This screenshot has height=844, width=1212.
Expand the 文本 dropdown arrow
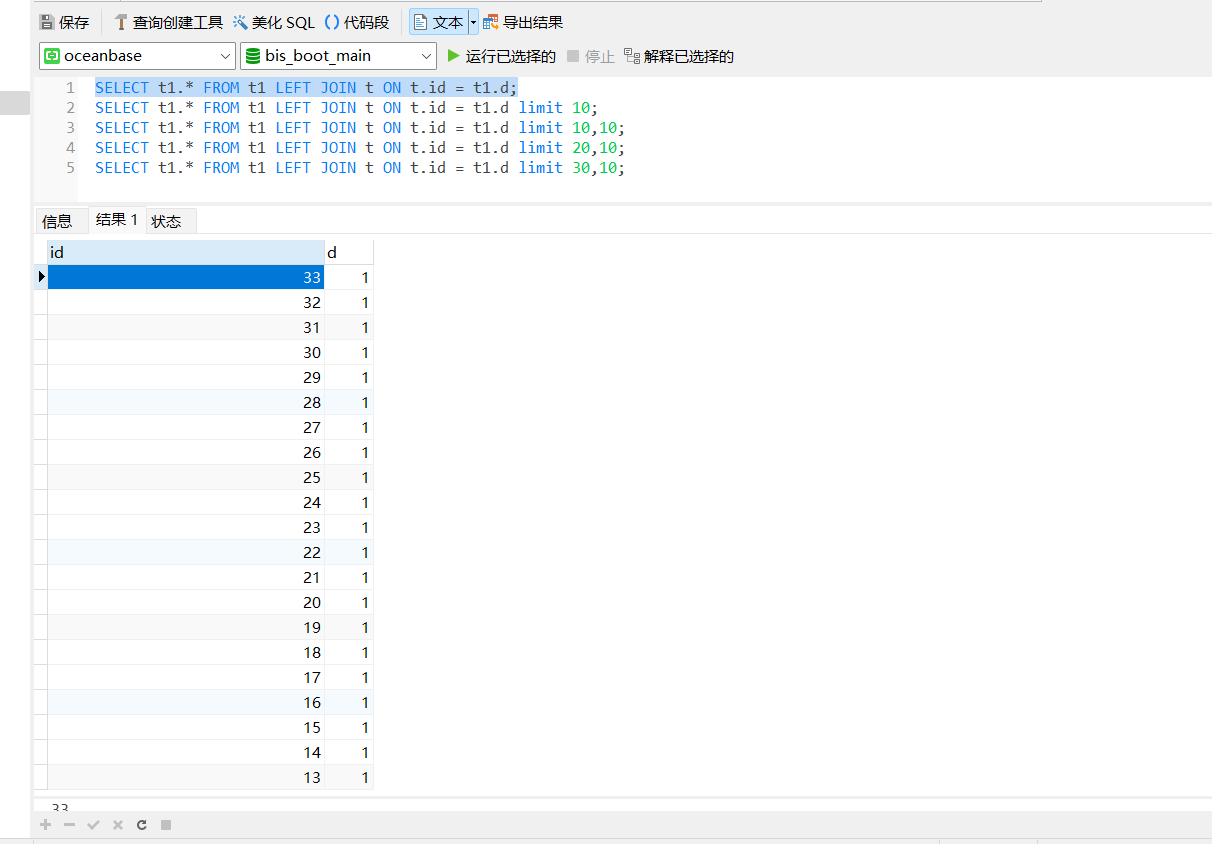(473, 22)
